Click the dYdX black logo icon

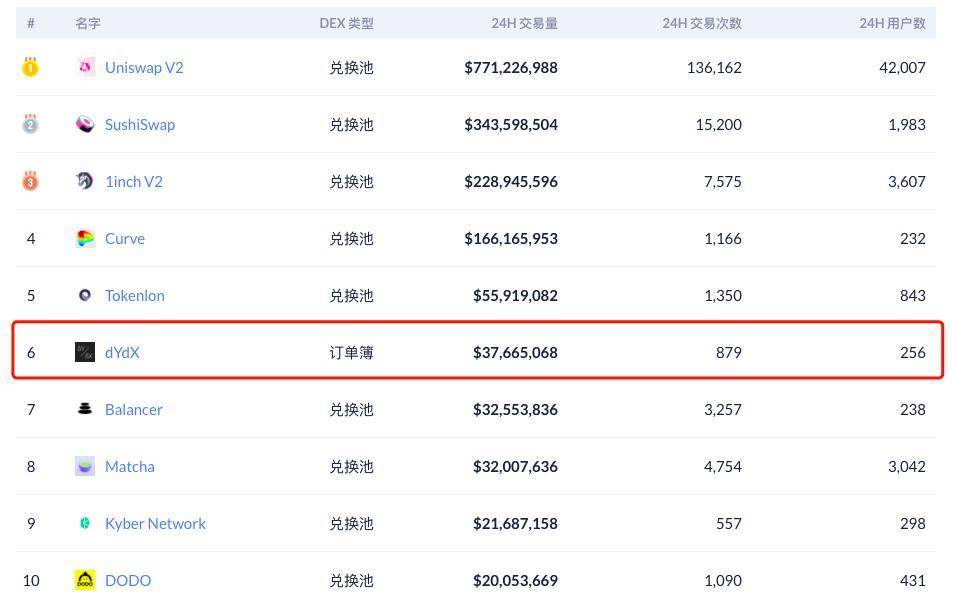click(85, 352)
